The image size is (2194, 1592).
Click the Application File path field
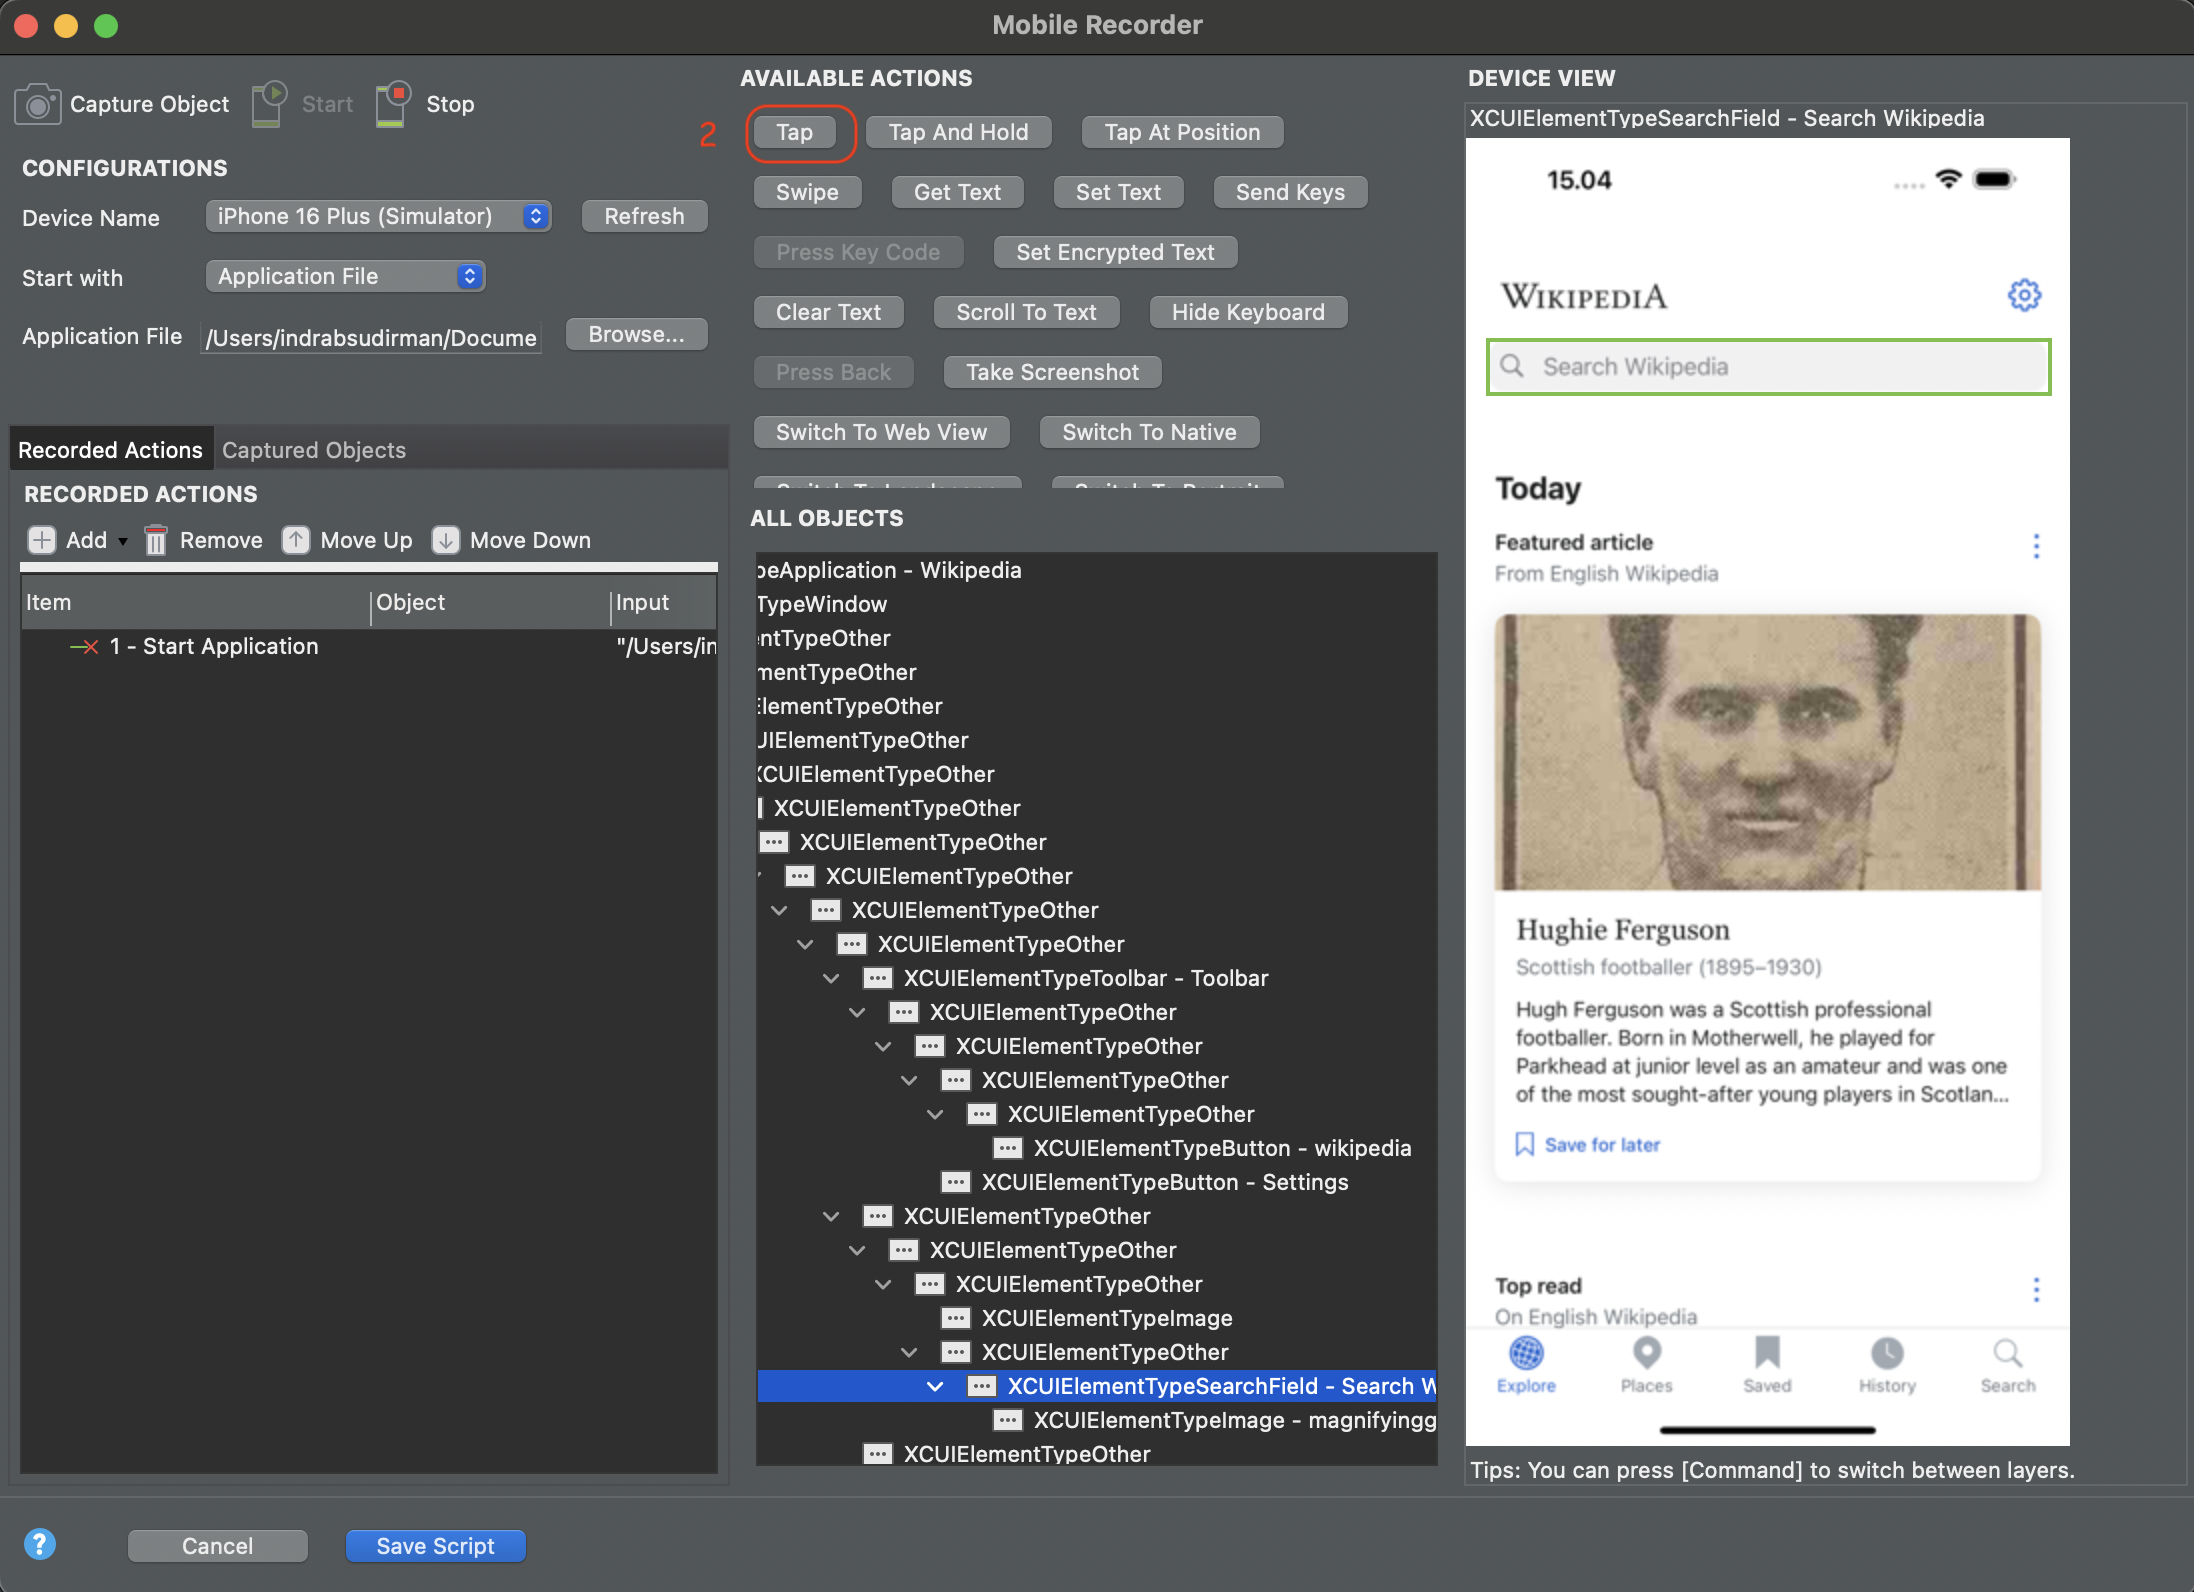[x=370, y=338]
